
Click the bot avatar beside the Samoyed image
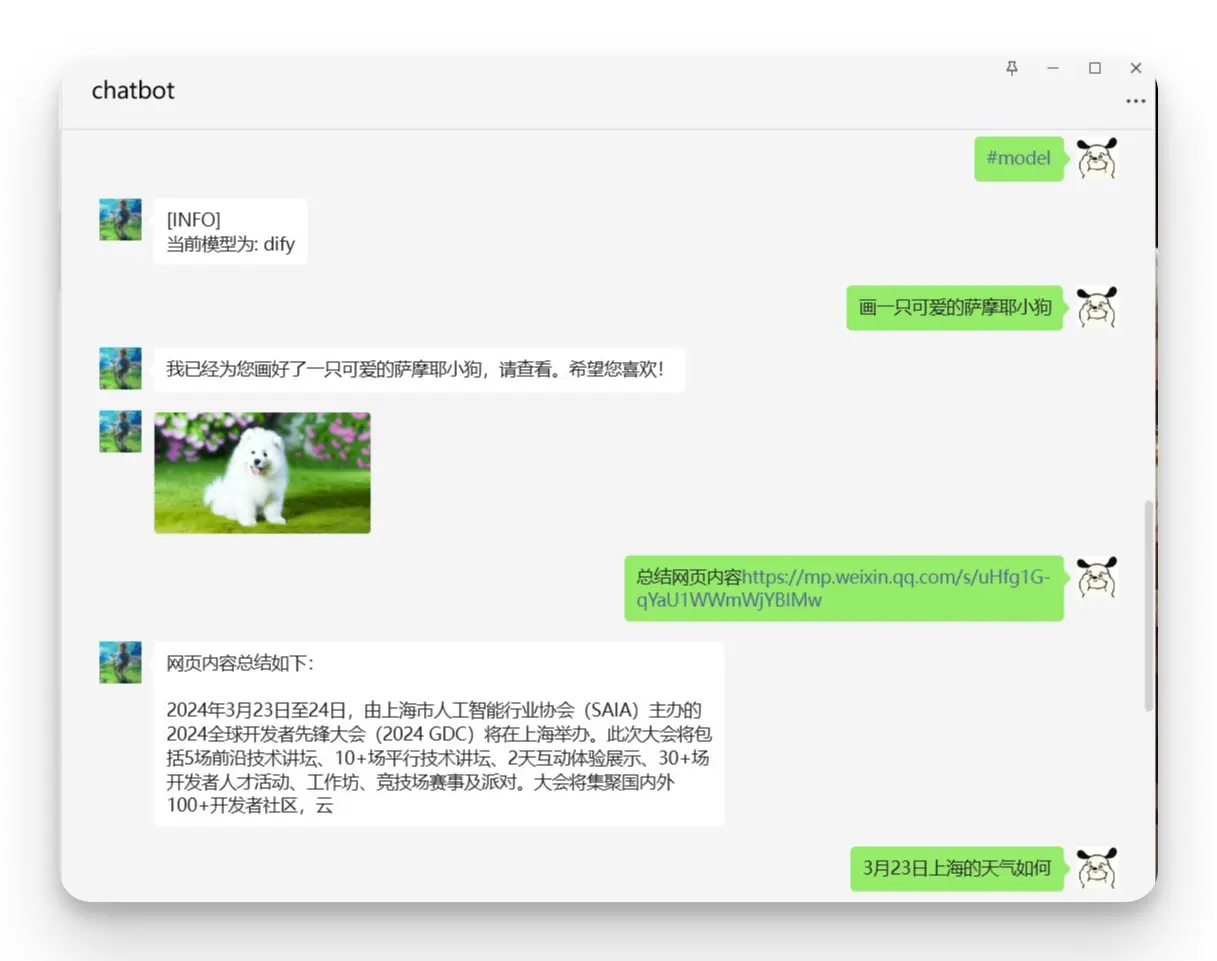(x=120, y=432)
